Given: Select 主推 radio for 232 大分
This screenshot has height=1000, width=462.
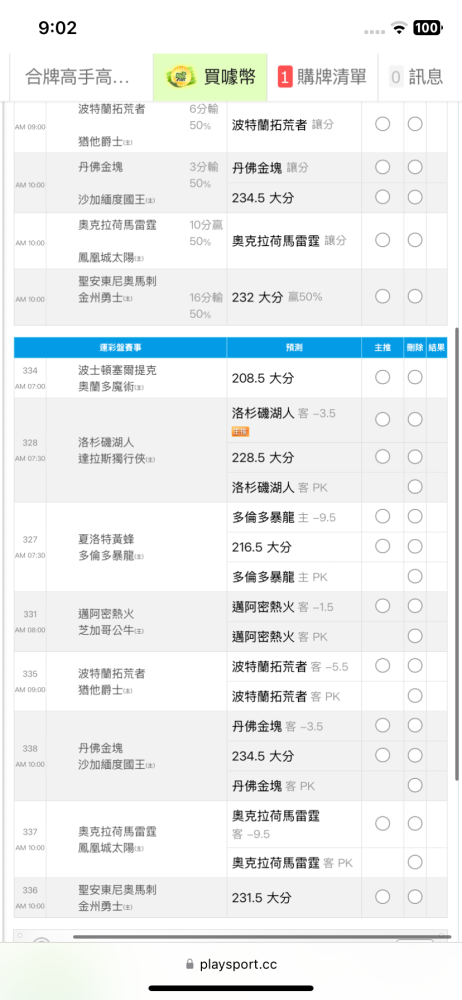Looking at the screenshot, I should click(x=382, y=296).
